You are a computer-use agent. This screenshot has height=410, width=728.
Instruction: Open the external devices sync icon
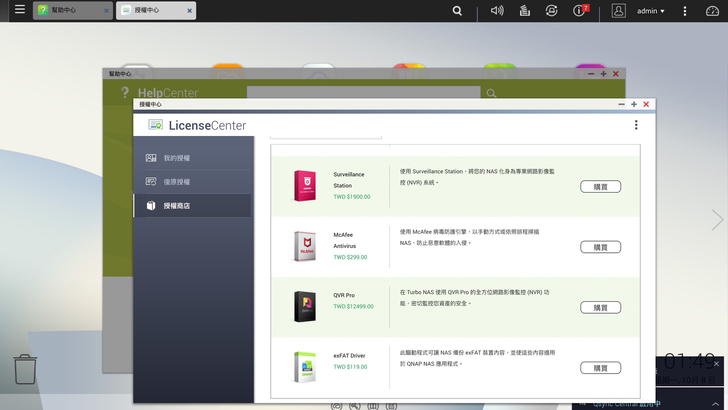pos(551,11)
